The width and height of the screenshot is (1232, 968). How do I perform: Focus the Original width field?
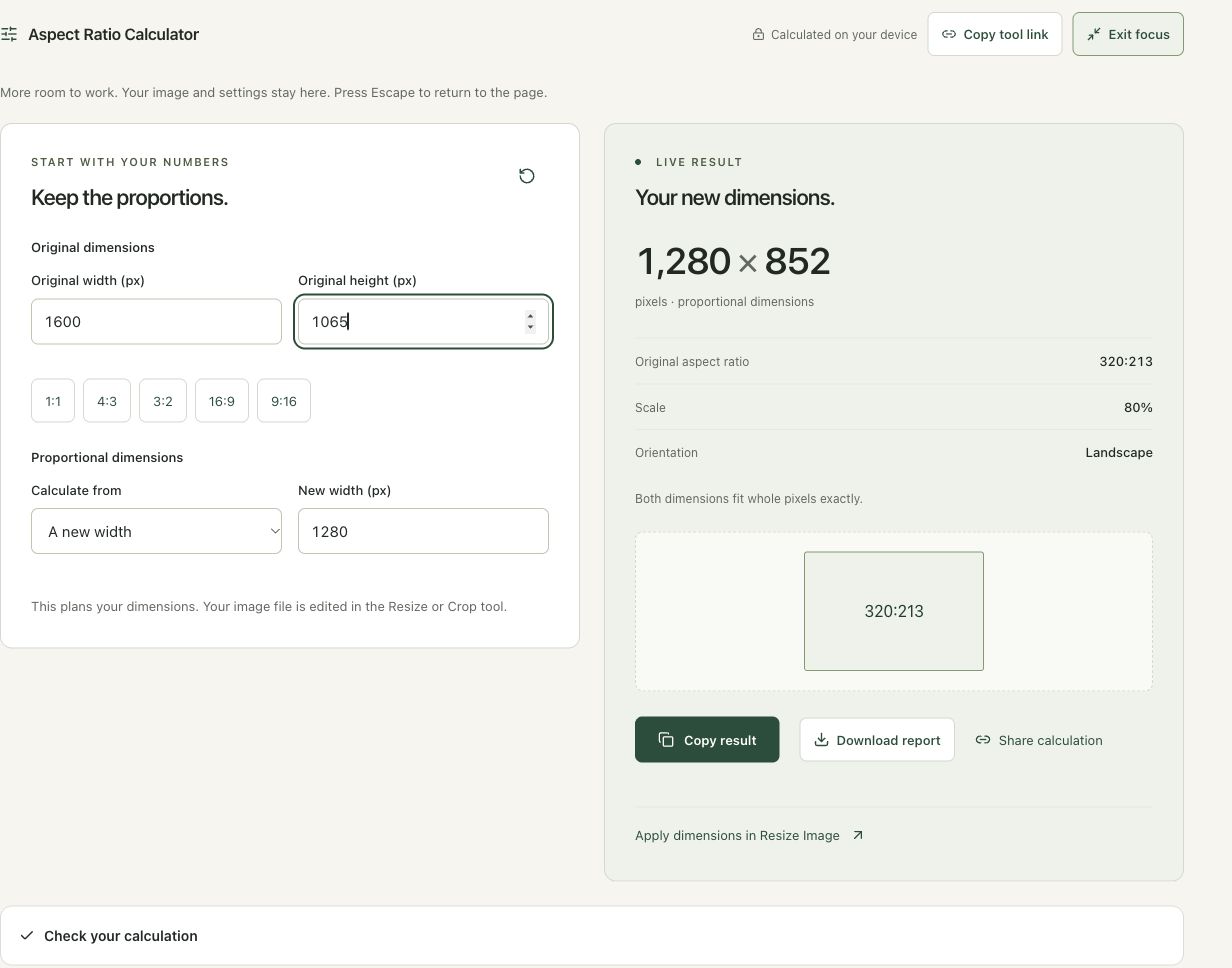(x=156, y=321)
